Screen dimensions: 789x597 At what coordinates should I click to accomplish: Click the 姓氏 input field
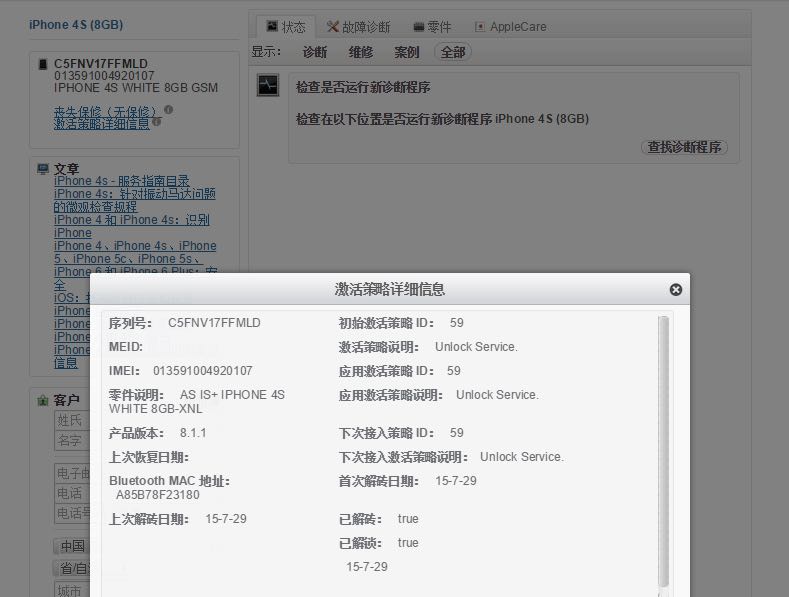(x=72, y=420)
